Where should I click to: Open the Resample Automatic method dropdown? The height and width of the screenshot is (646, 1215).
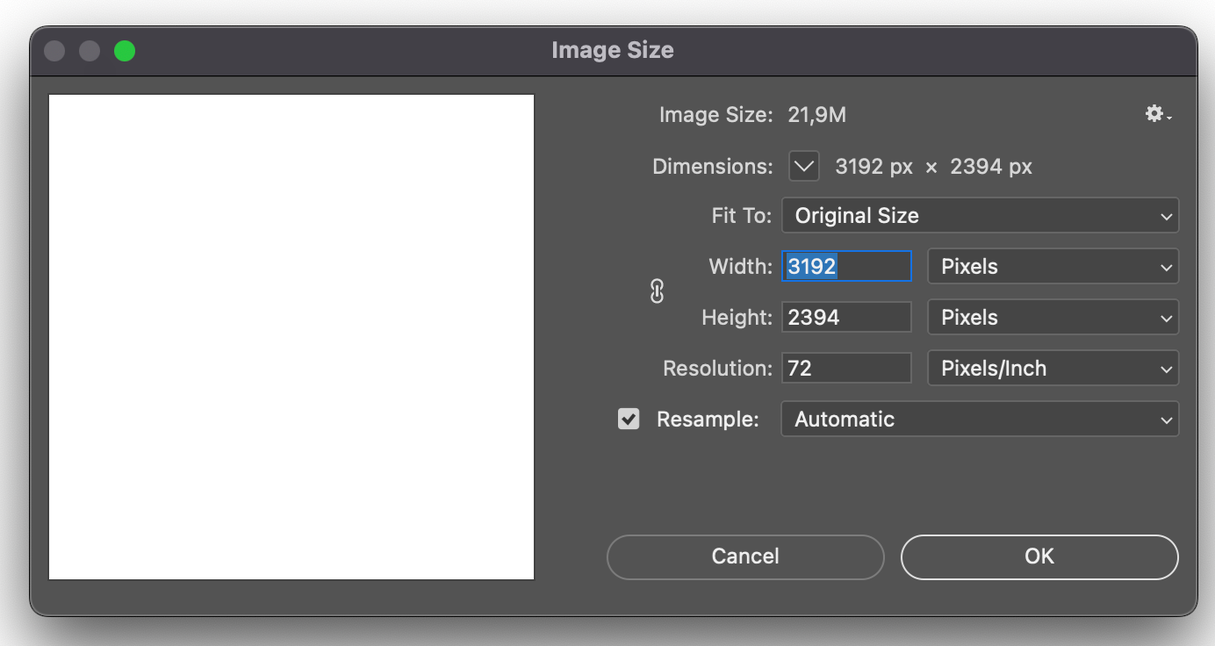coord(979,420)
